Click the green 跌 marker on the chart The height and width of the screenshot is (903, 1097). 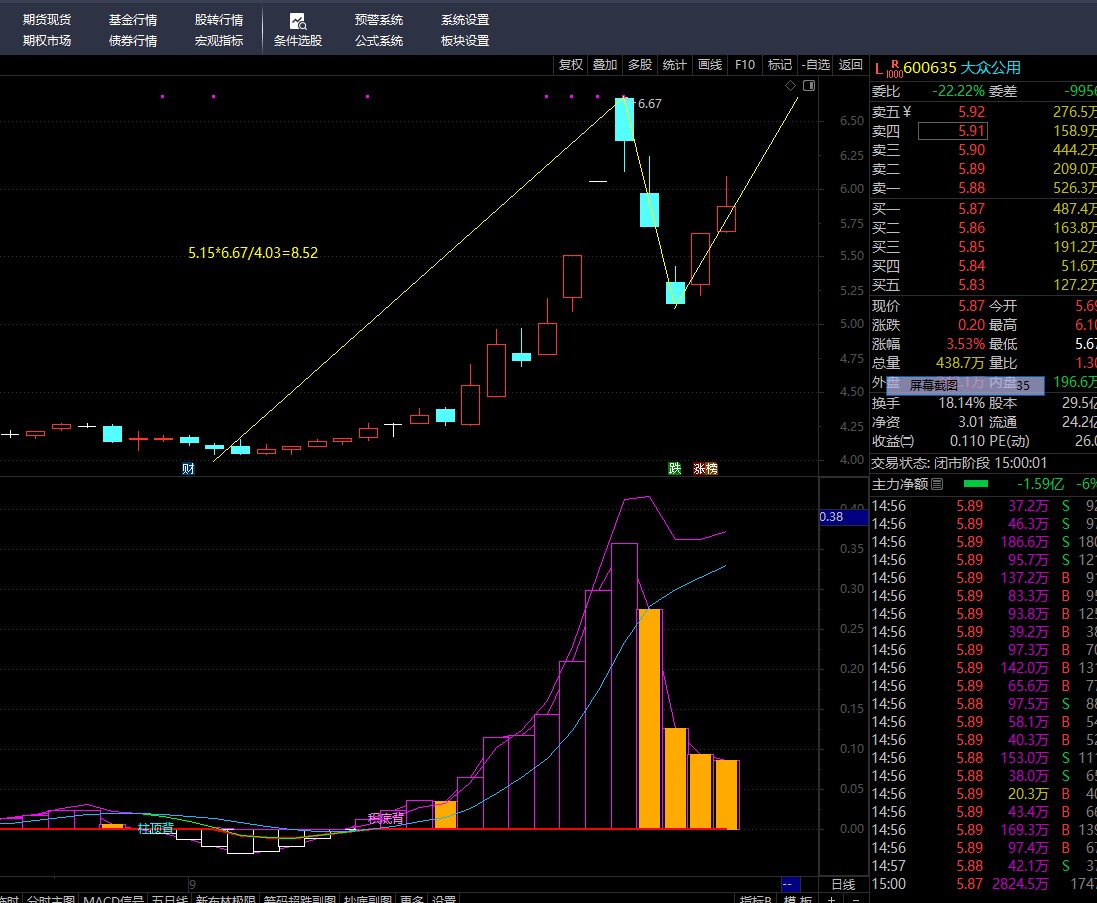click(x=674, y=469)
